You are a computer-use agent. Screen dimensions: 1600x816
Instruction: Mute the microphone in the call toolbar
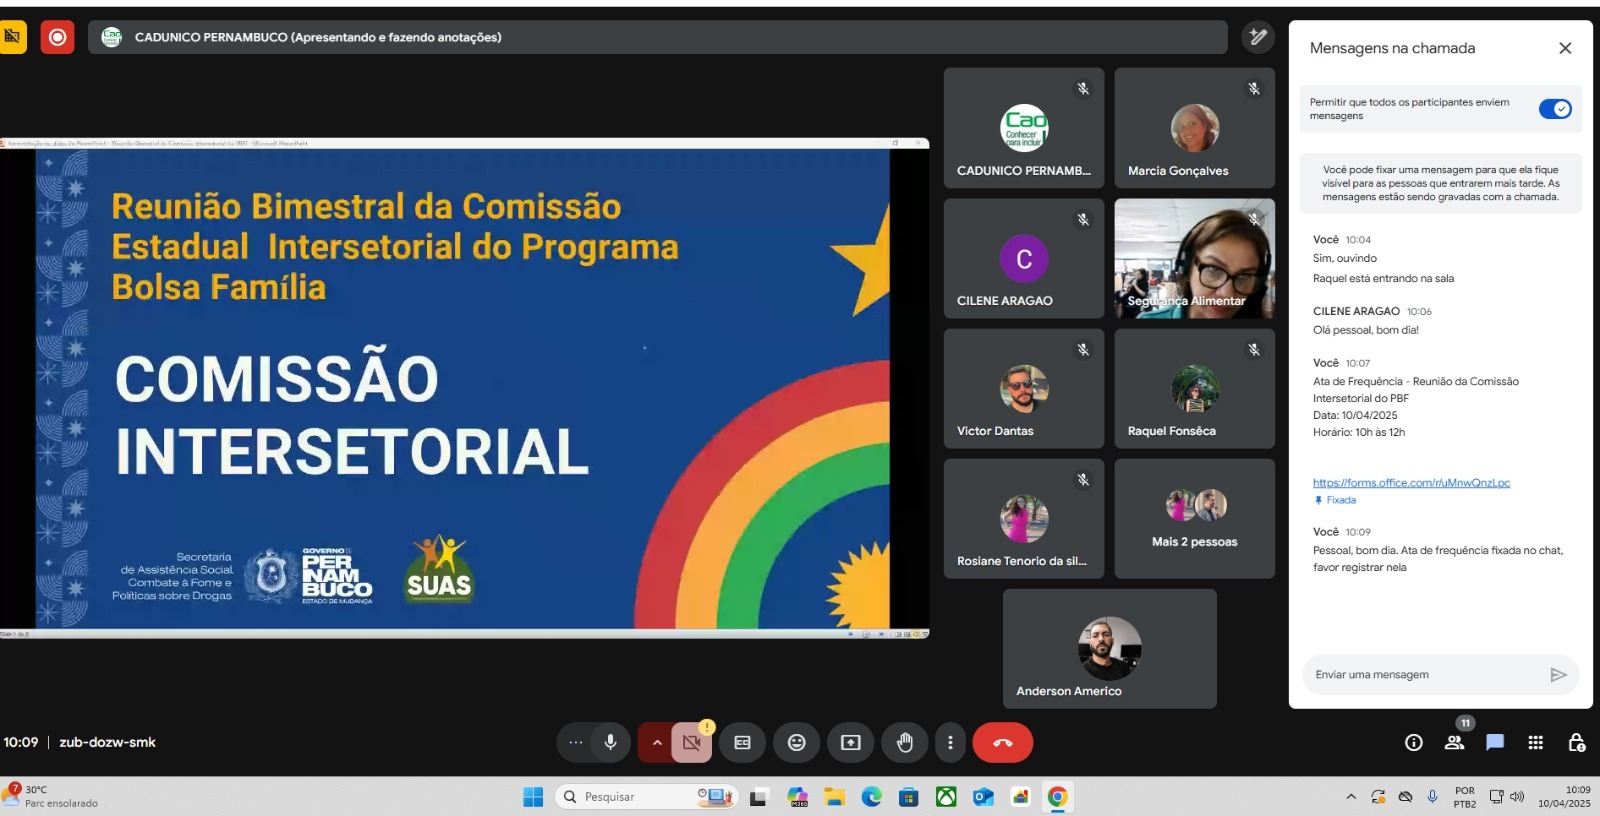pyautogui.click(x=610, y=742)
